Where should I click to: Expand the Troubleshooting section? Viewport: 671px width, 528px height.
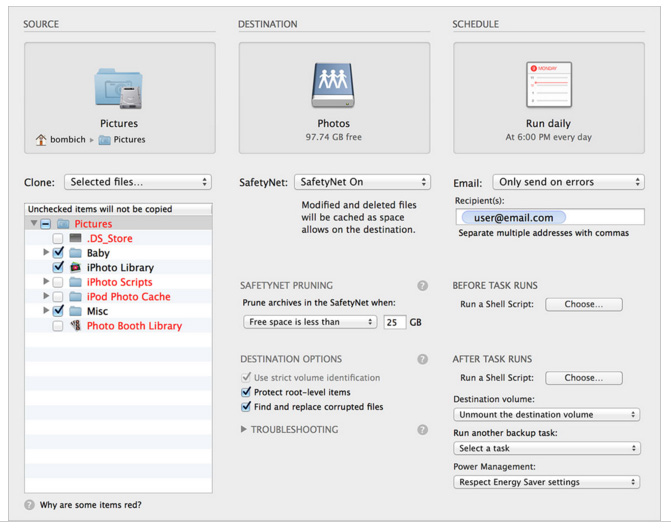click(x=243, y=429)
